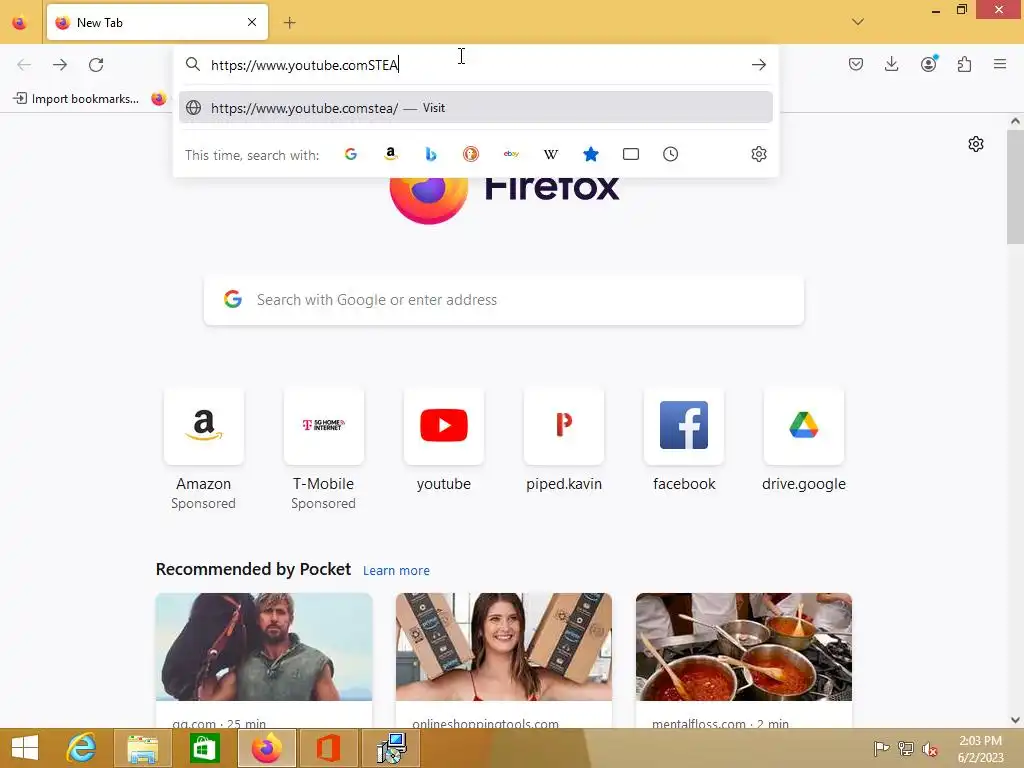Click the page vertical scrollbar thumb
Screen dimensions: 1024x768
click(x=1015, y=187)
